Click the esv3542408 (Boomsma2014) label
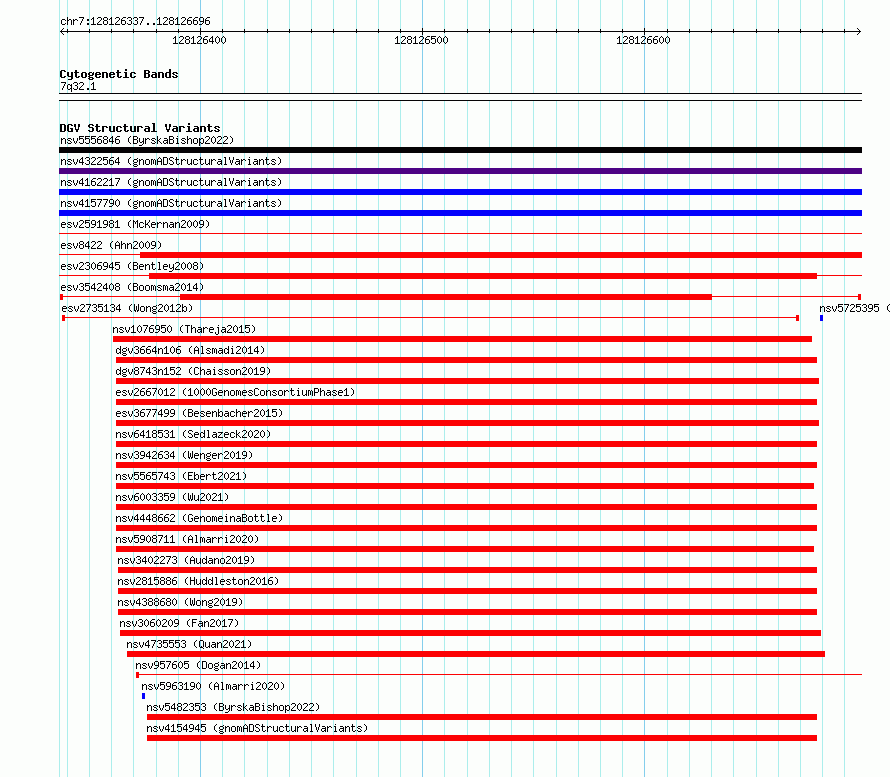 pyautogui.click(x=132, y=287)
